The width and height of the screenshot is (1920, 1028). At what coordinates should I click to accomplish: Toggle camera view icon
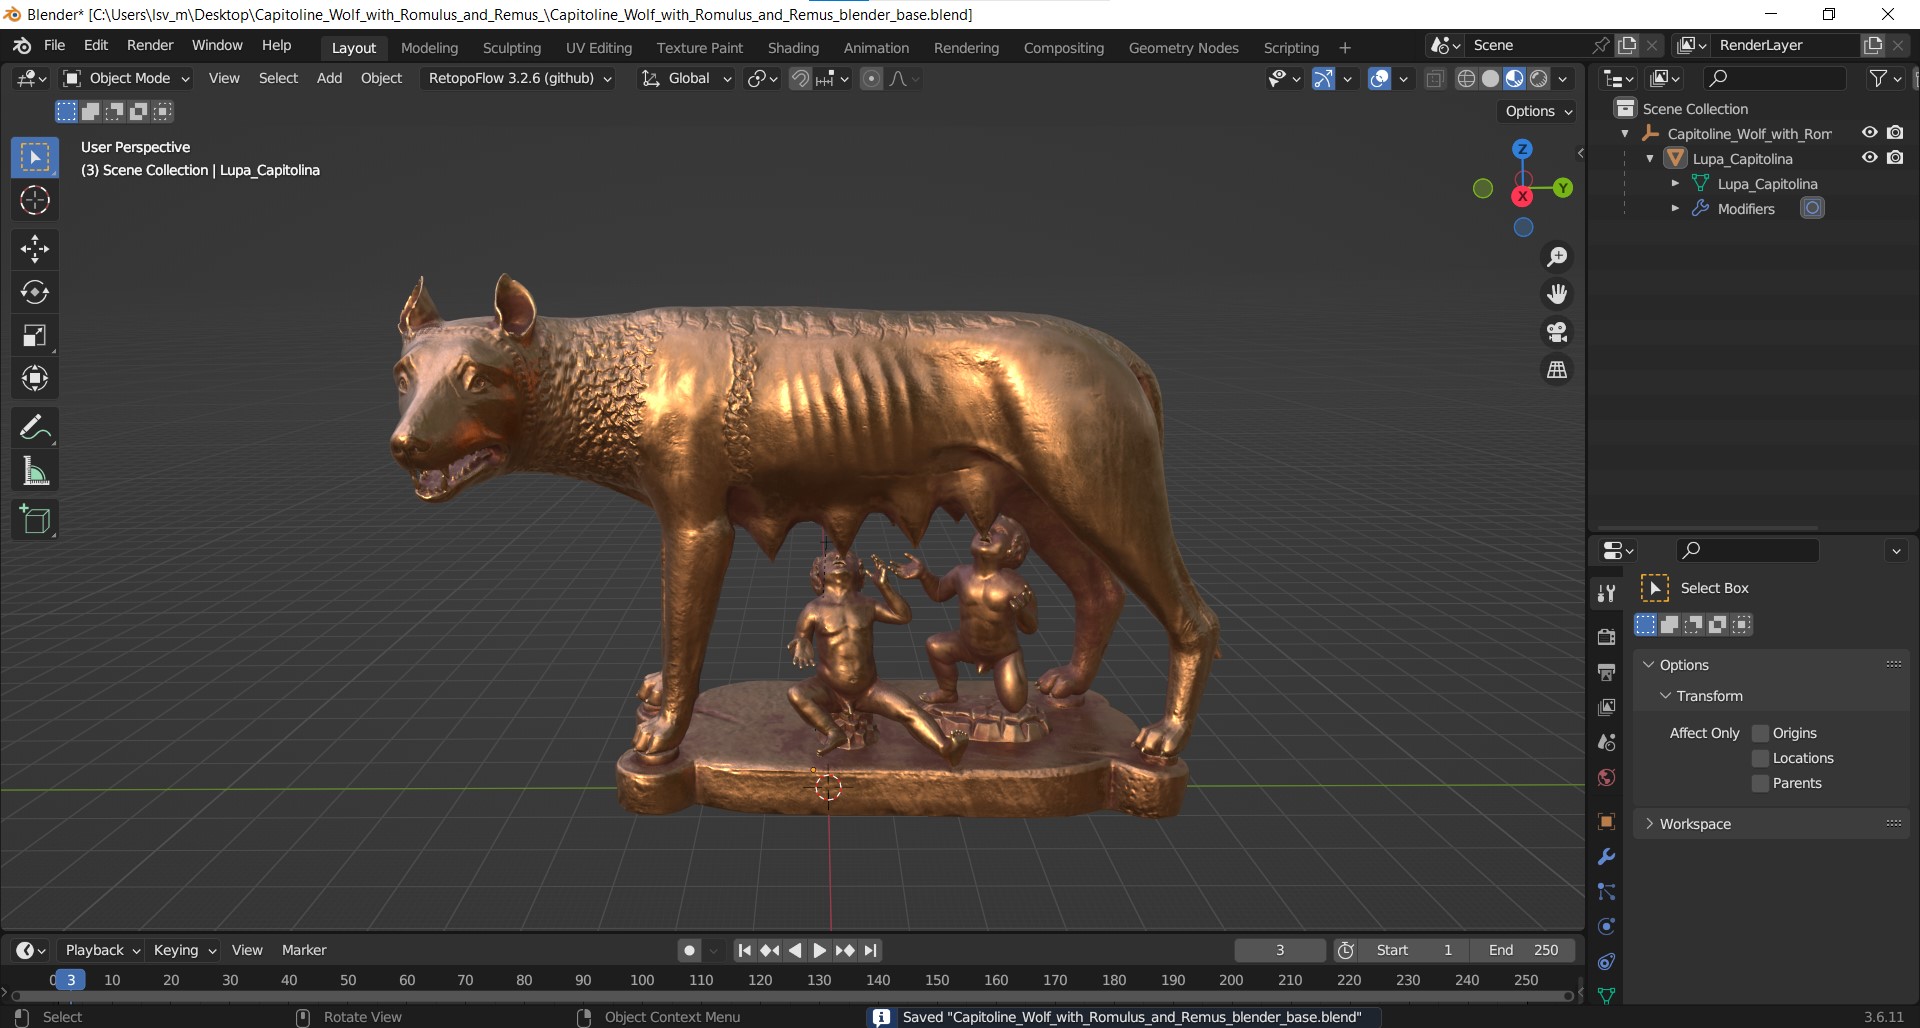(x=1557, y=332)
